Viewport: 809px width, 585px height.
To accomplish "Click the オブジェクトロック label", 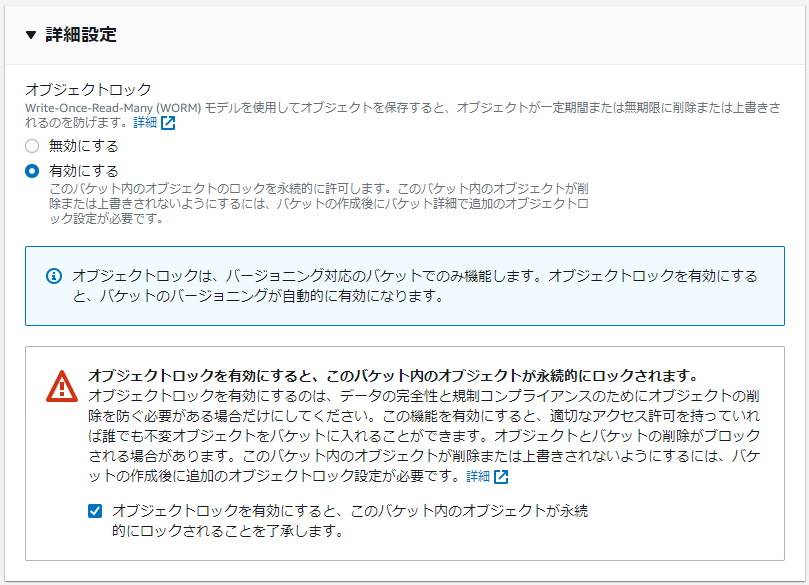I will pos(88,89).
